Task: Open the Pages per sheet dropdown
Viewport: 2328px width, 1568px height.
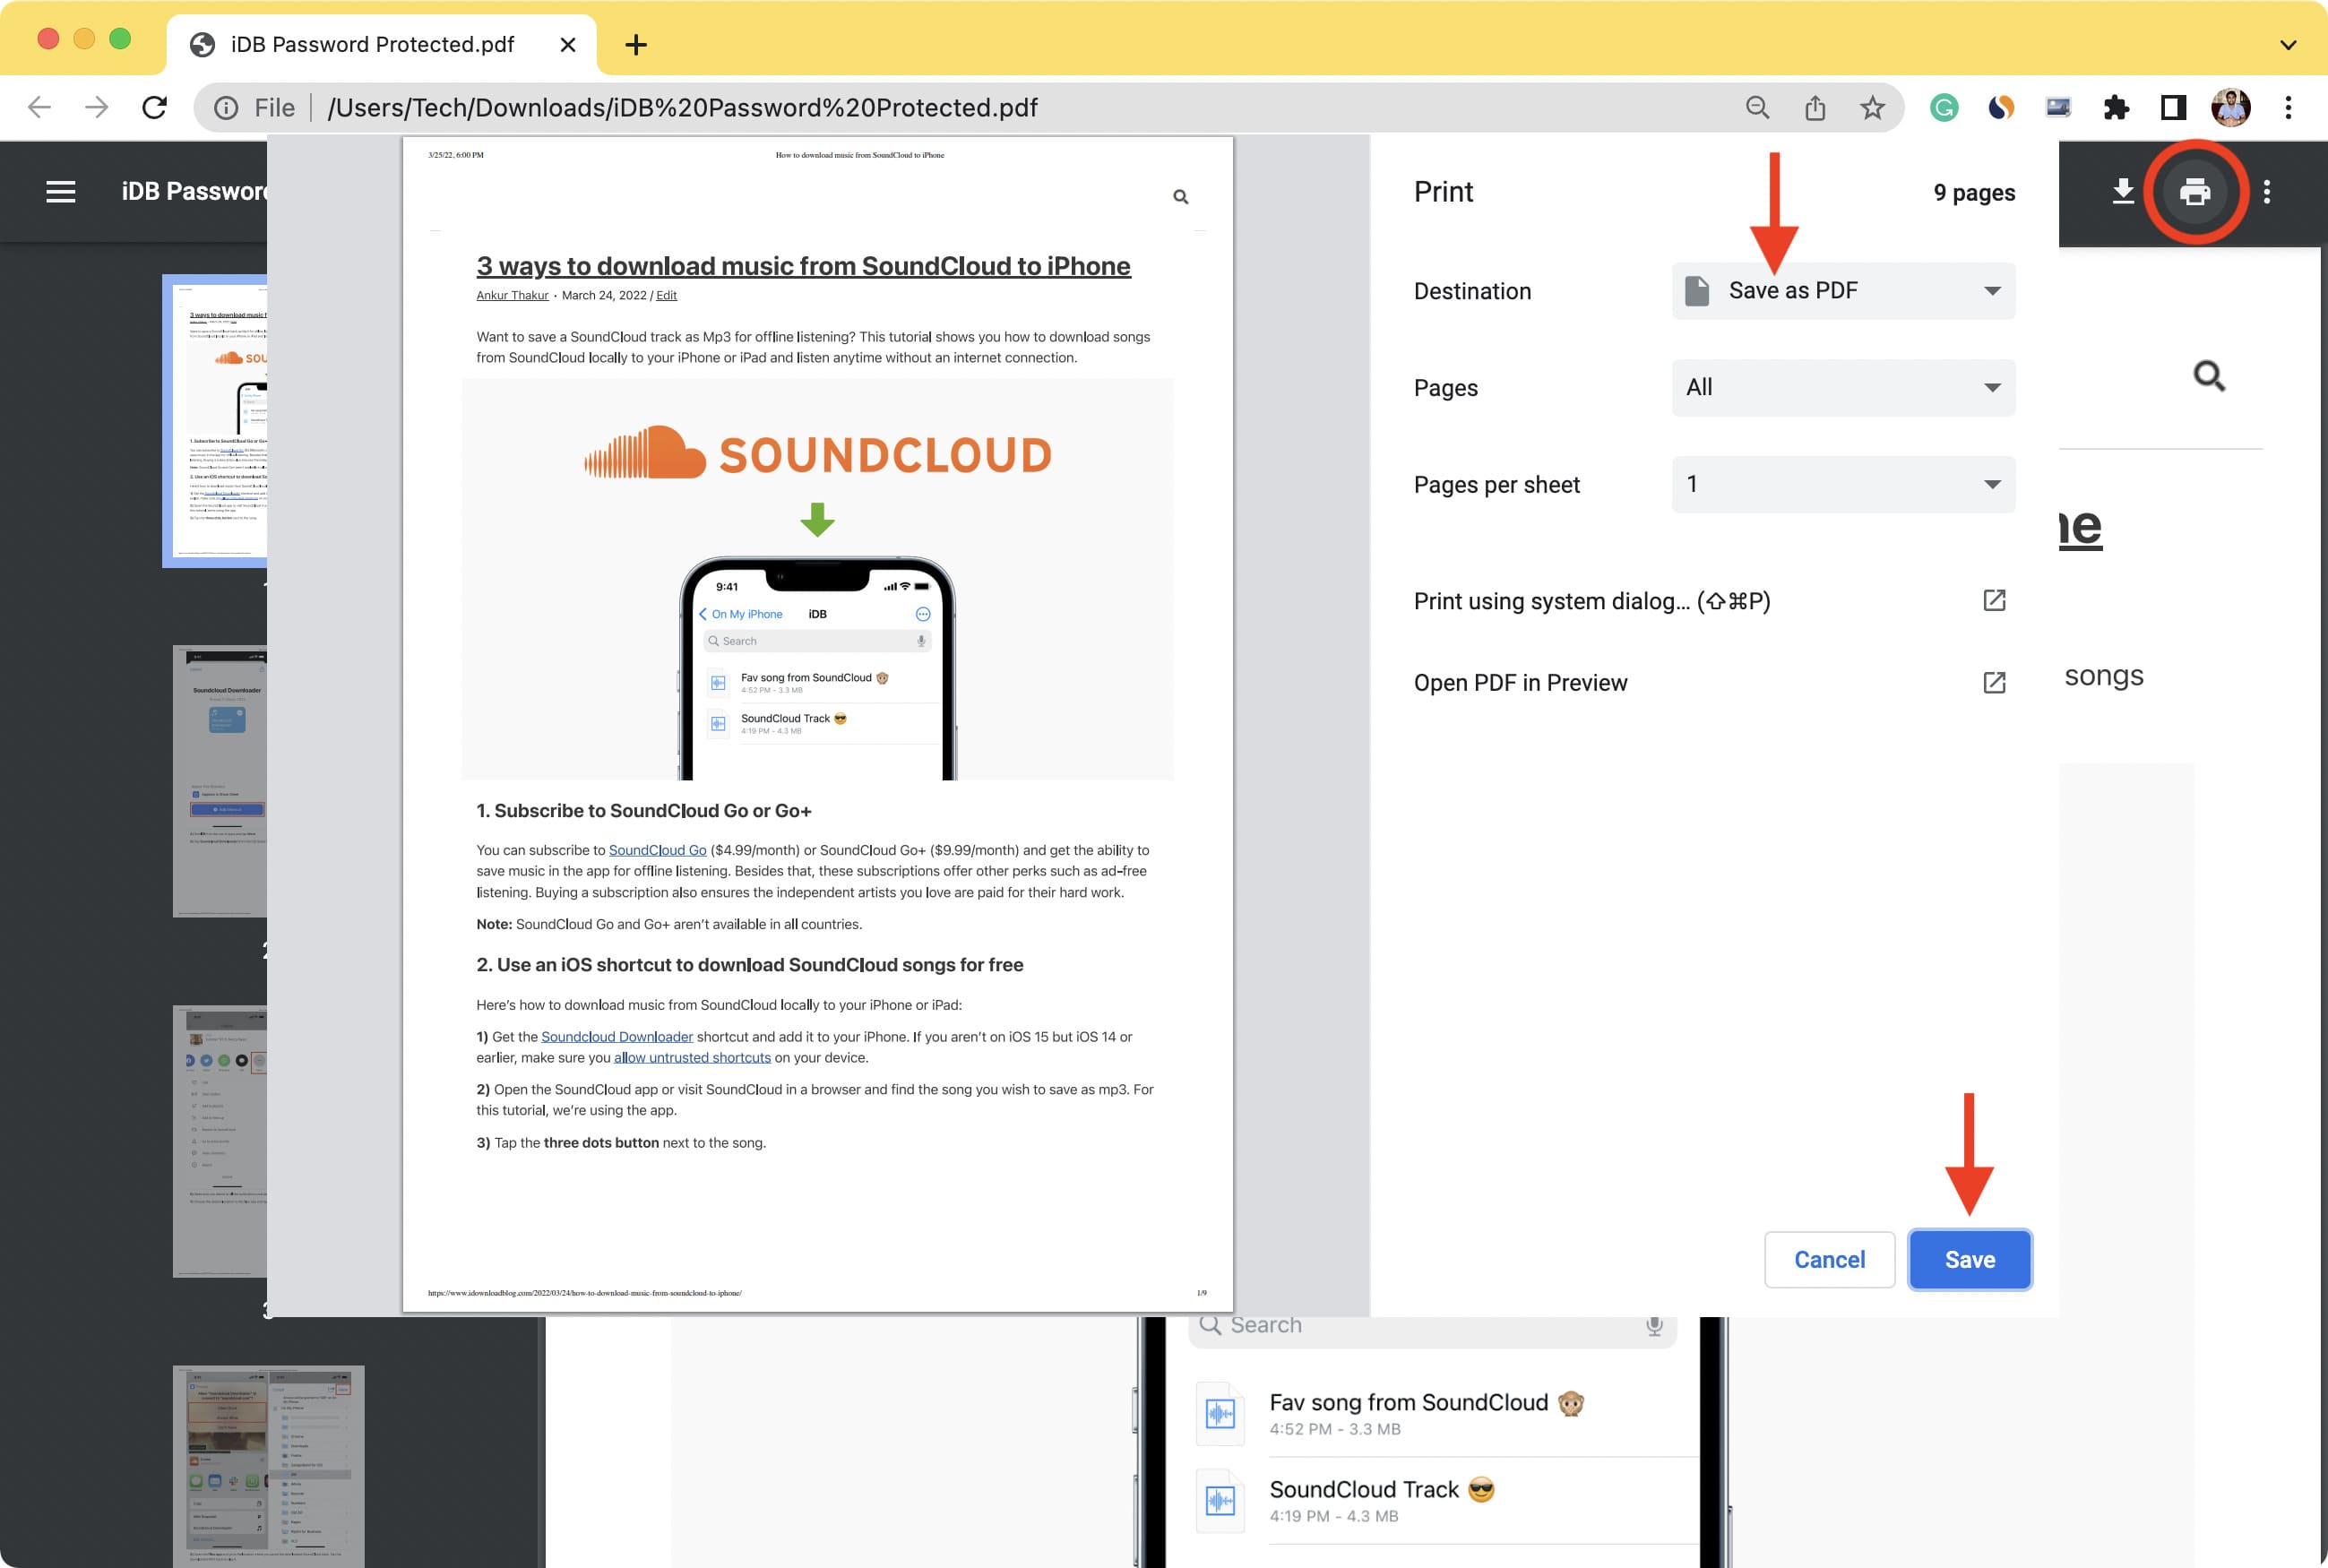Action: [1843, 485]
